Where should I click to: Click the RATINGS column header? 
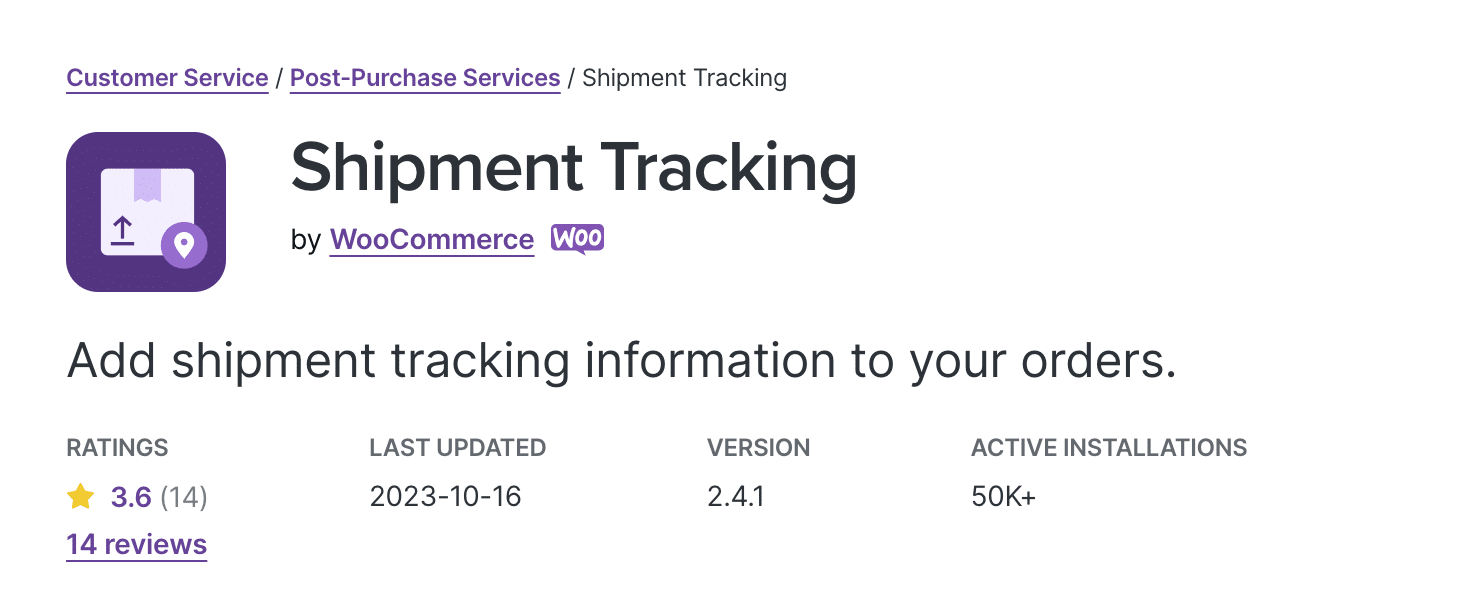click(117, 447)
